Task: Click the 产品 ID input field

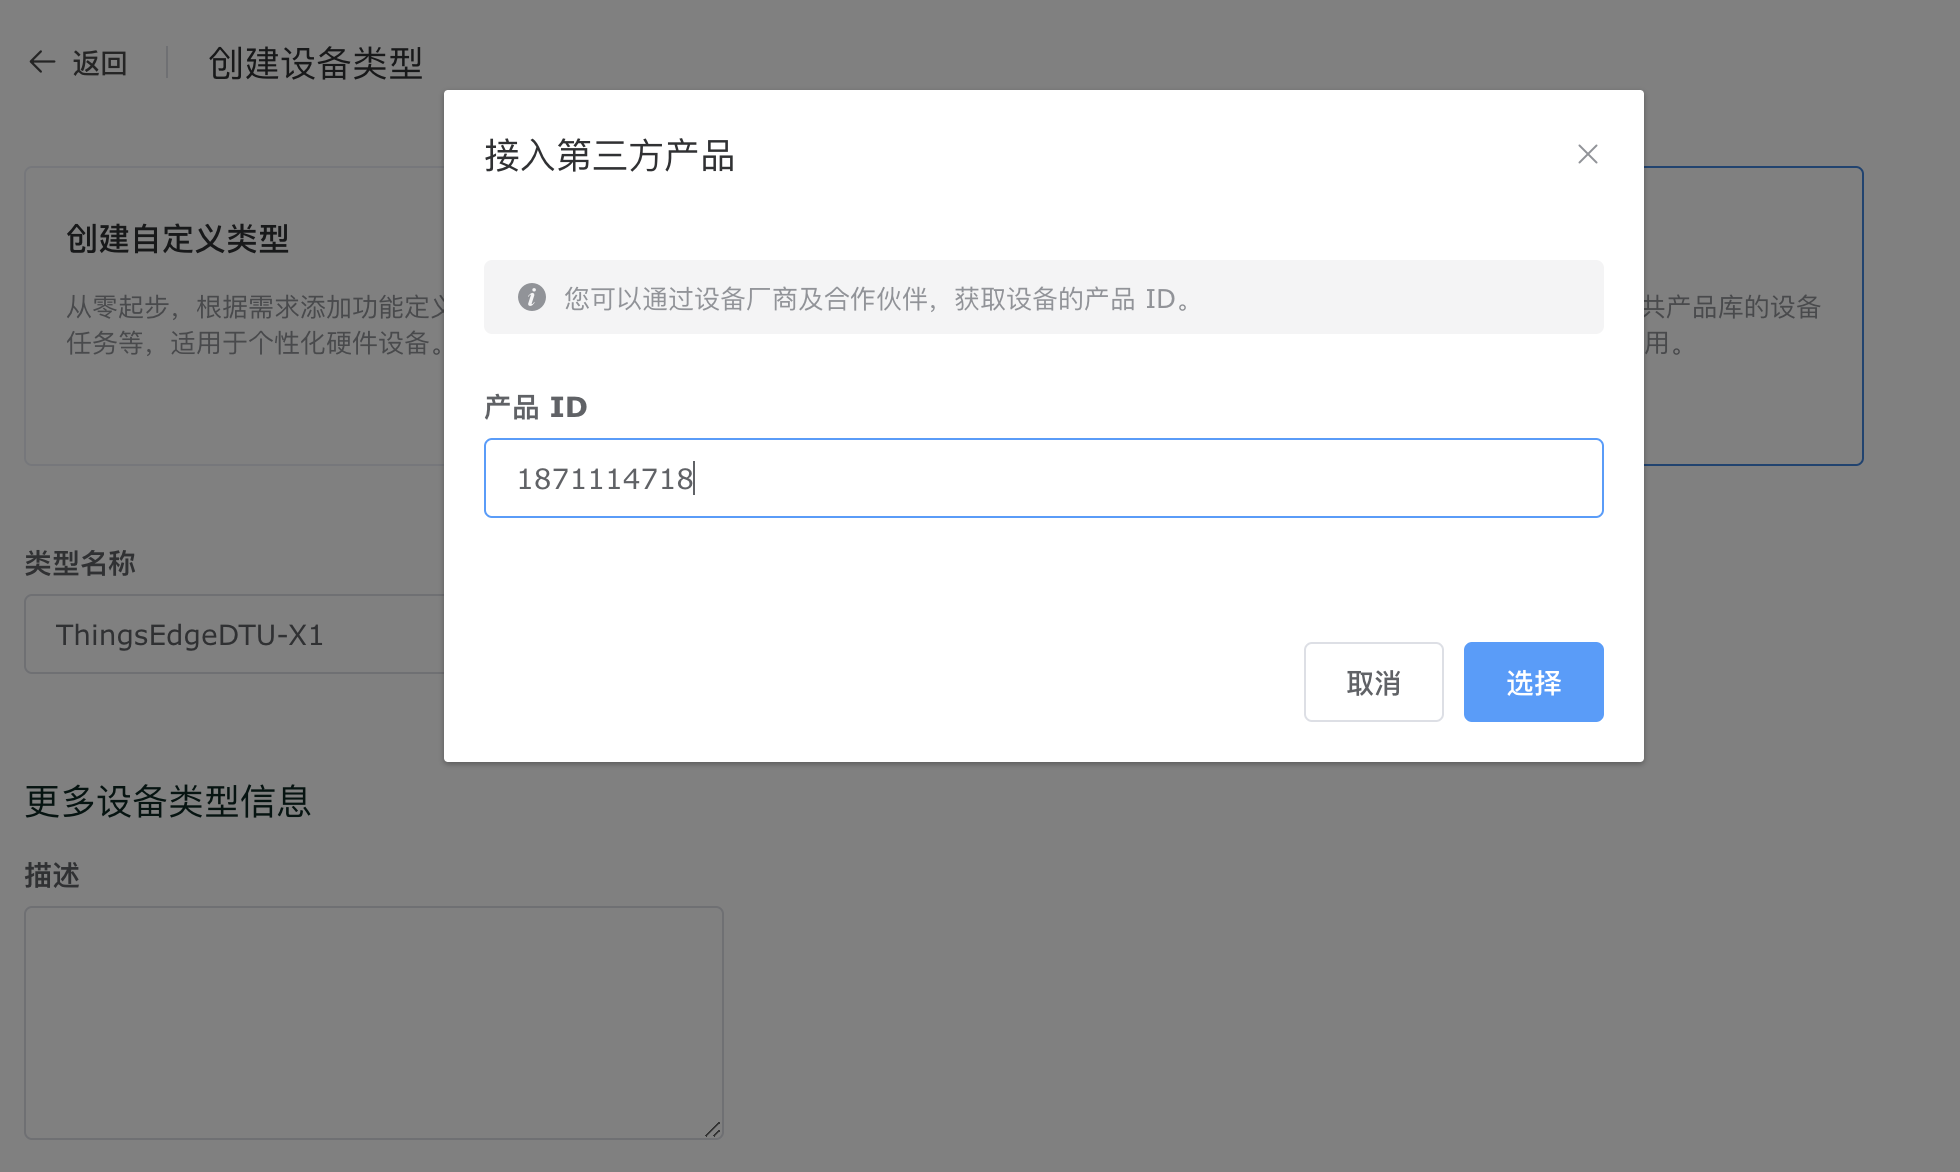Action: coord(1043,478)
